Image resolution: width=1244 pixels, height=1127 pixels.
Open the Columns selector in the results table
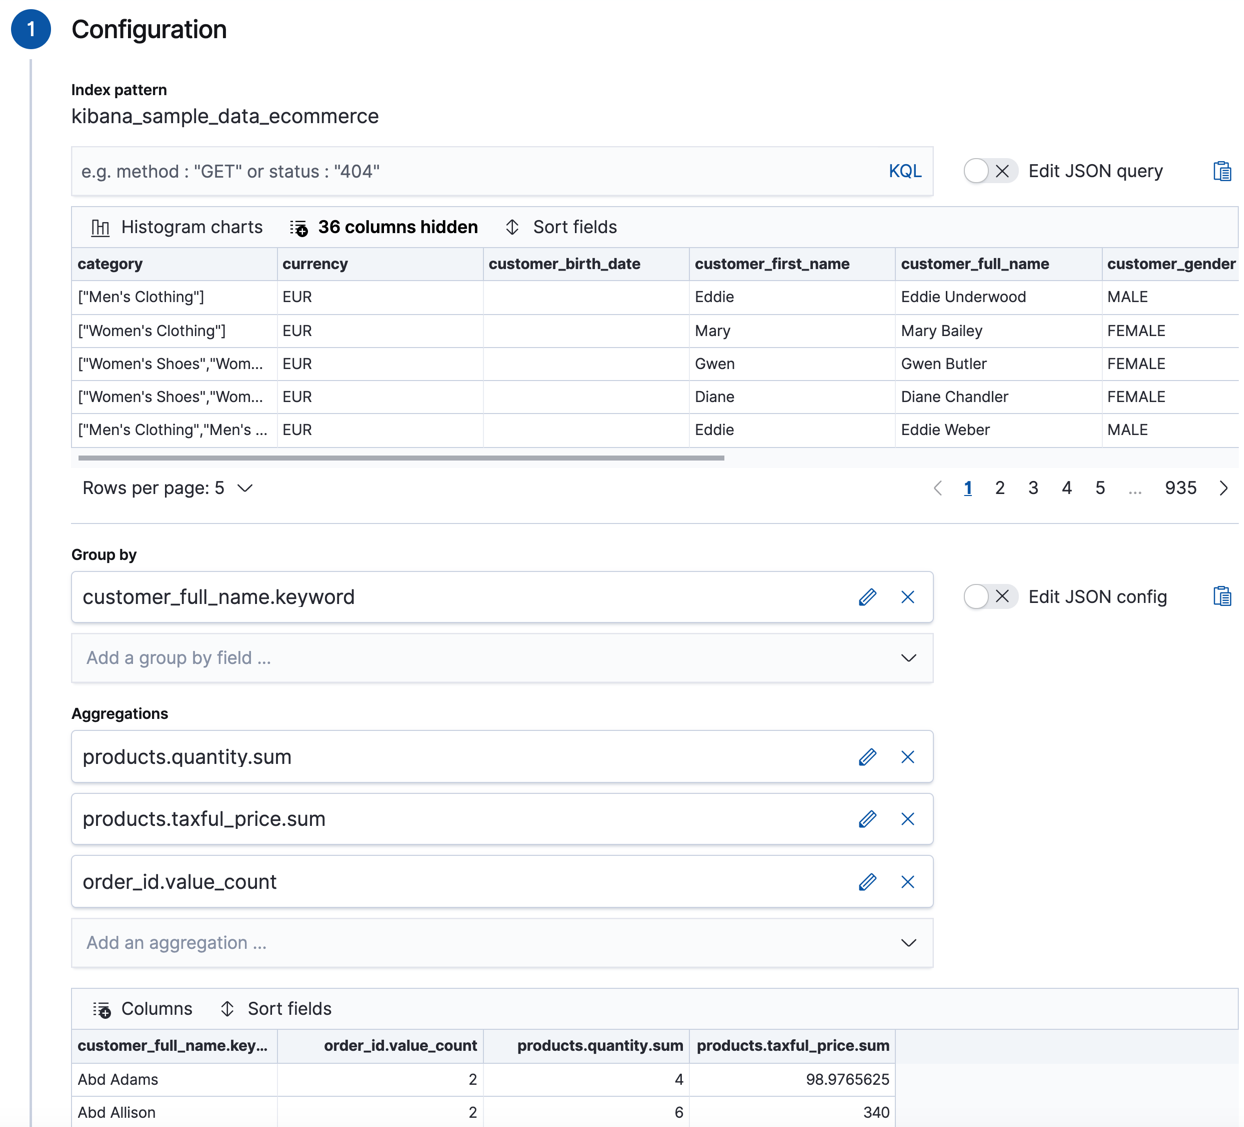click(x=142, y=1008)
